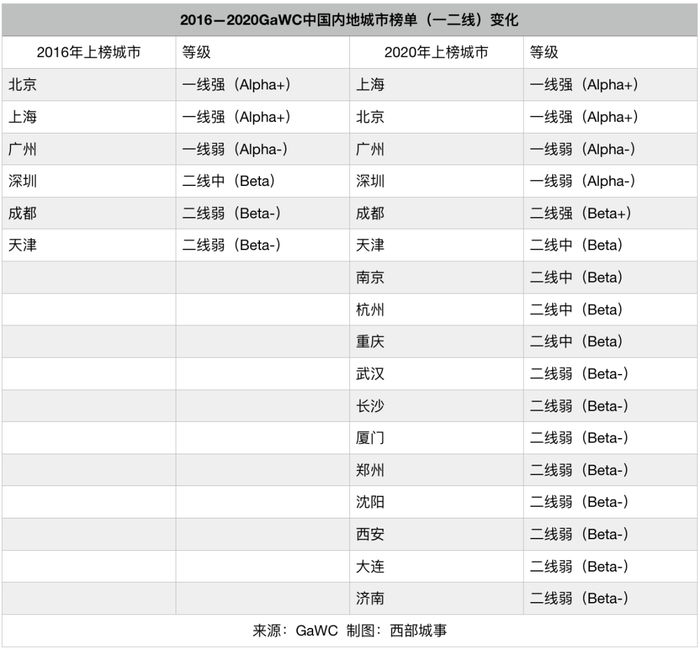Image resolution: width=700 pixels, height=650 pixels.
Task: Click 二线弱（Beta-）next to 沈阳
Action: [x=579, y=502]
